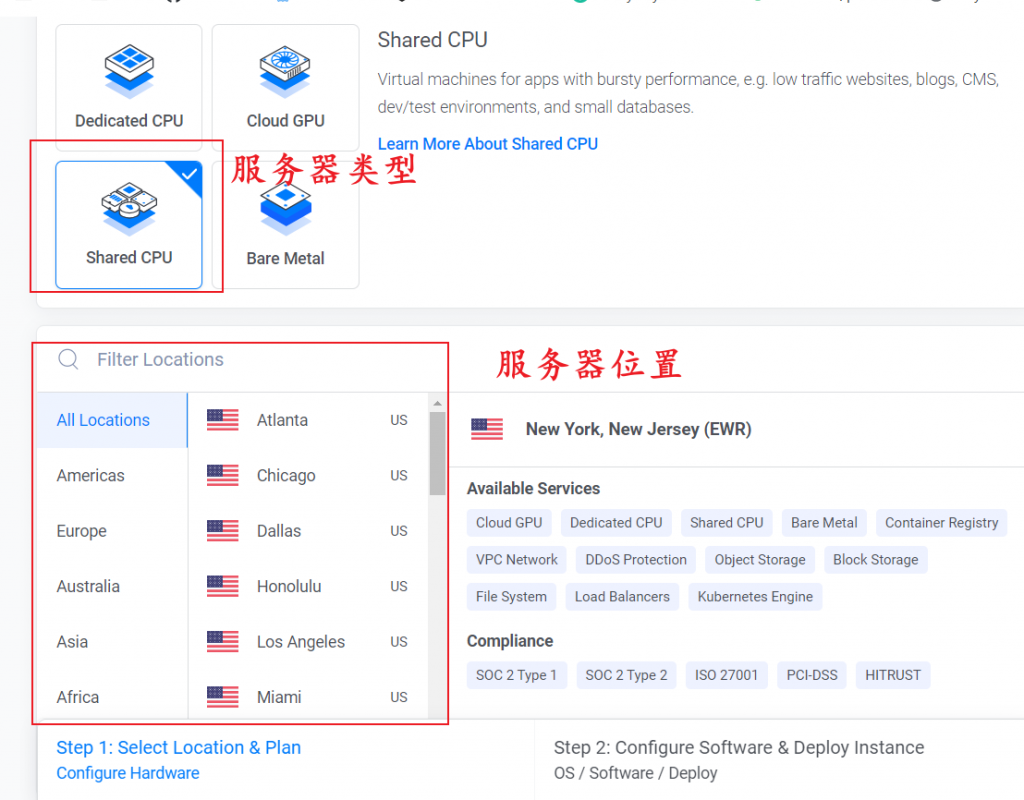Choose the Cloud GPU server type icon
This screenshot has width=1024, height=800.
285,71
